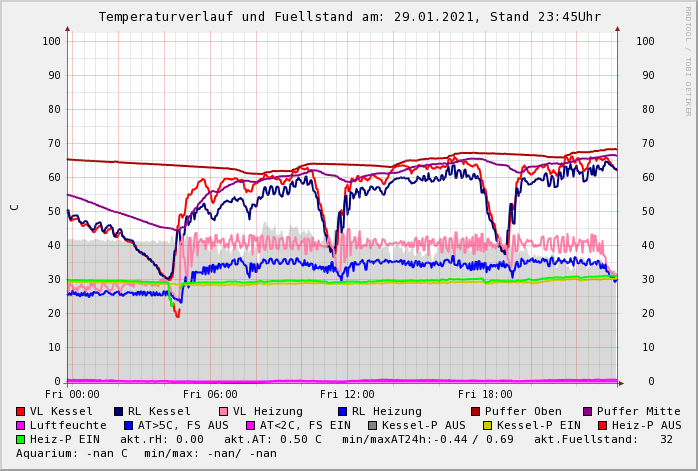Screen dimensions: 698x471
Task: Select the red Heiz-P AUS legend swatch
Action: [x=603, y=425]
